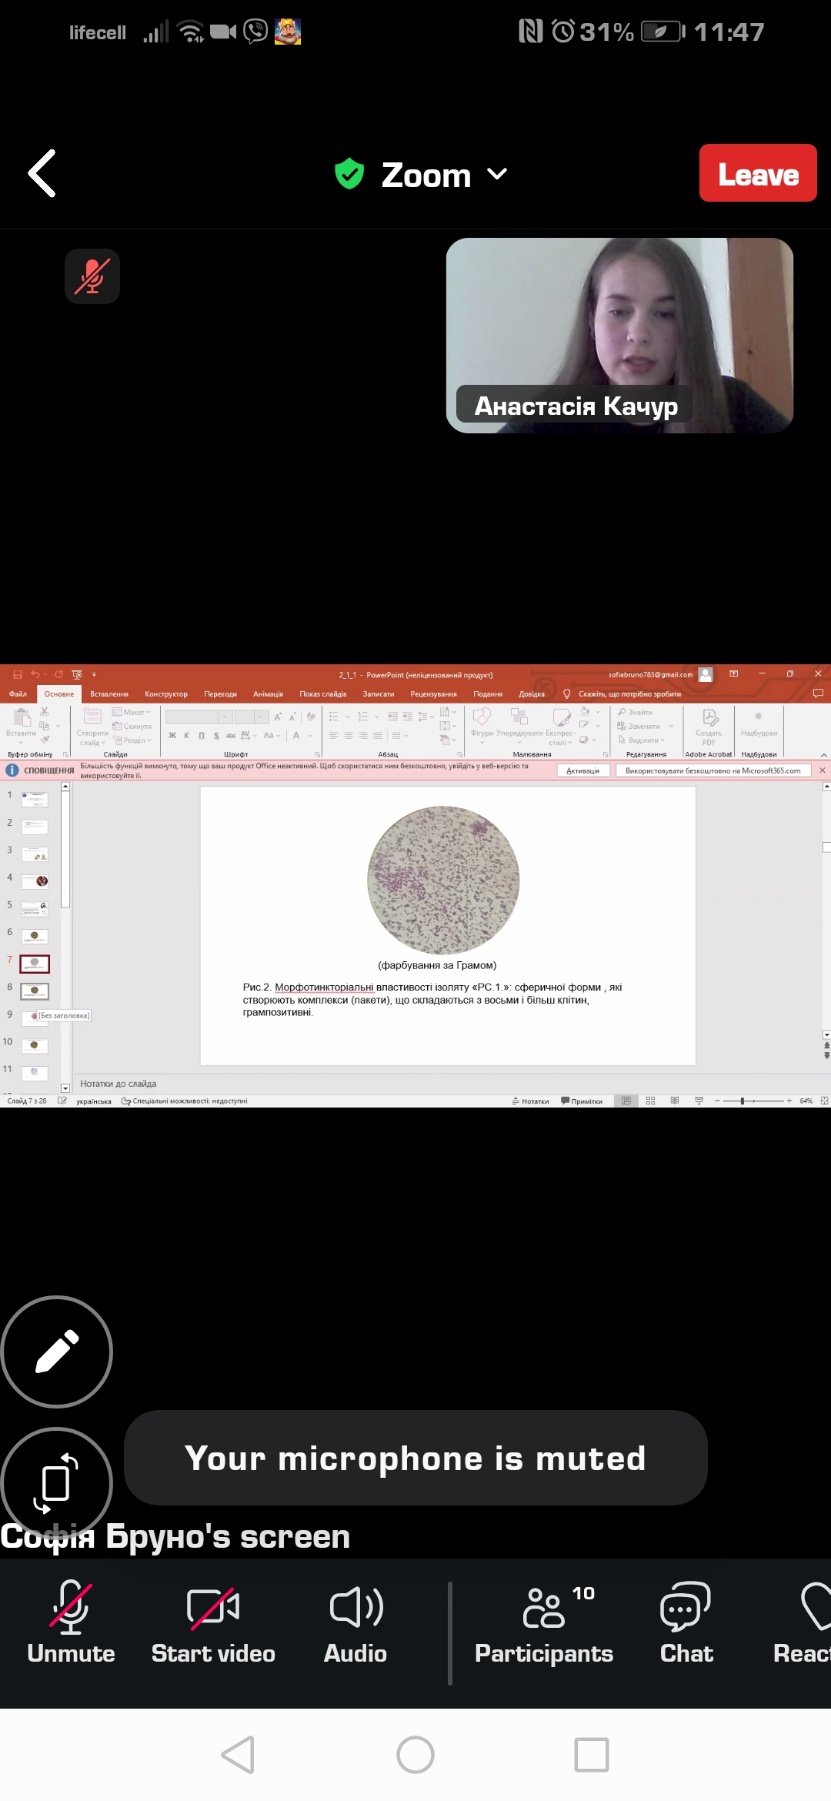The image size is (831, 1801).
Task: Toggle Audio speaker output
Action: pos(355,1624)
